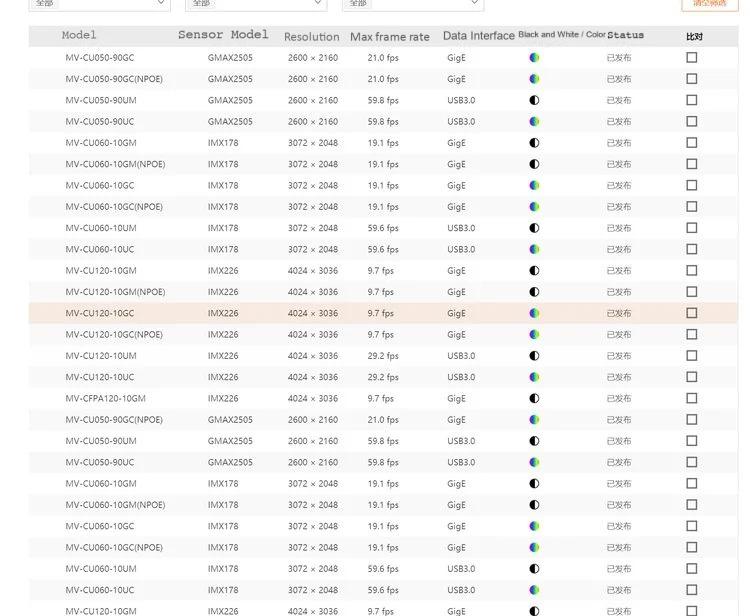This screenshot has width=750, height=616.
Task: Open the MV-CU120-10GC(NPOE) model link
Action: tap(114, 335)
